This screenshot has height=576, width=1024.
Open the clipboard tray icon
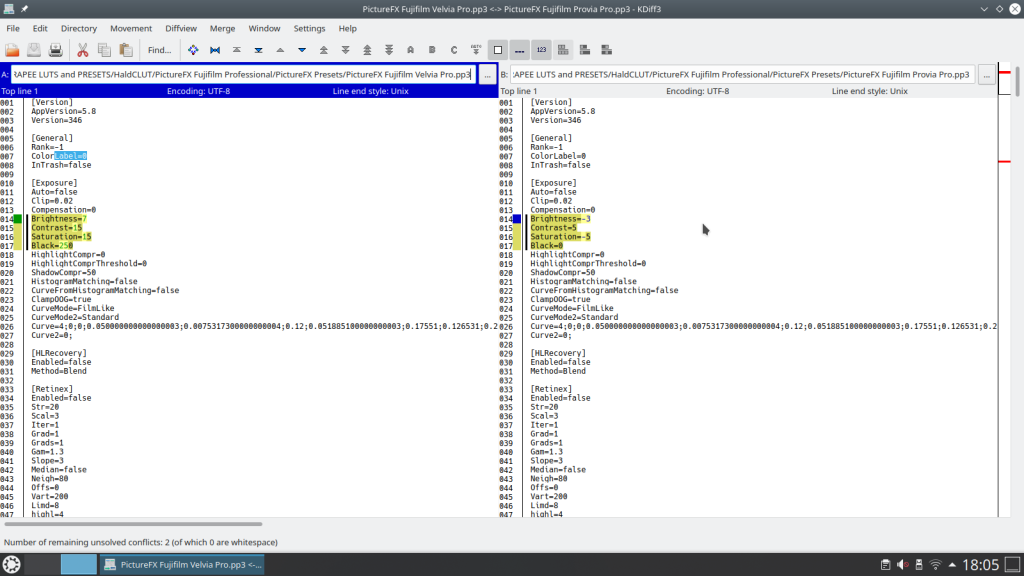(886, 564)
